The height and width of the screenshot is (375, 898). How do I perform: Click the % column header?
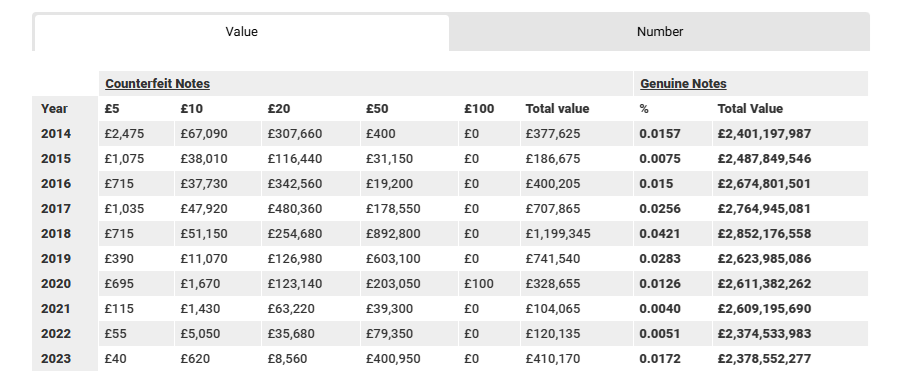coord(644,109)
